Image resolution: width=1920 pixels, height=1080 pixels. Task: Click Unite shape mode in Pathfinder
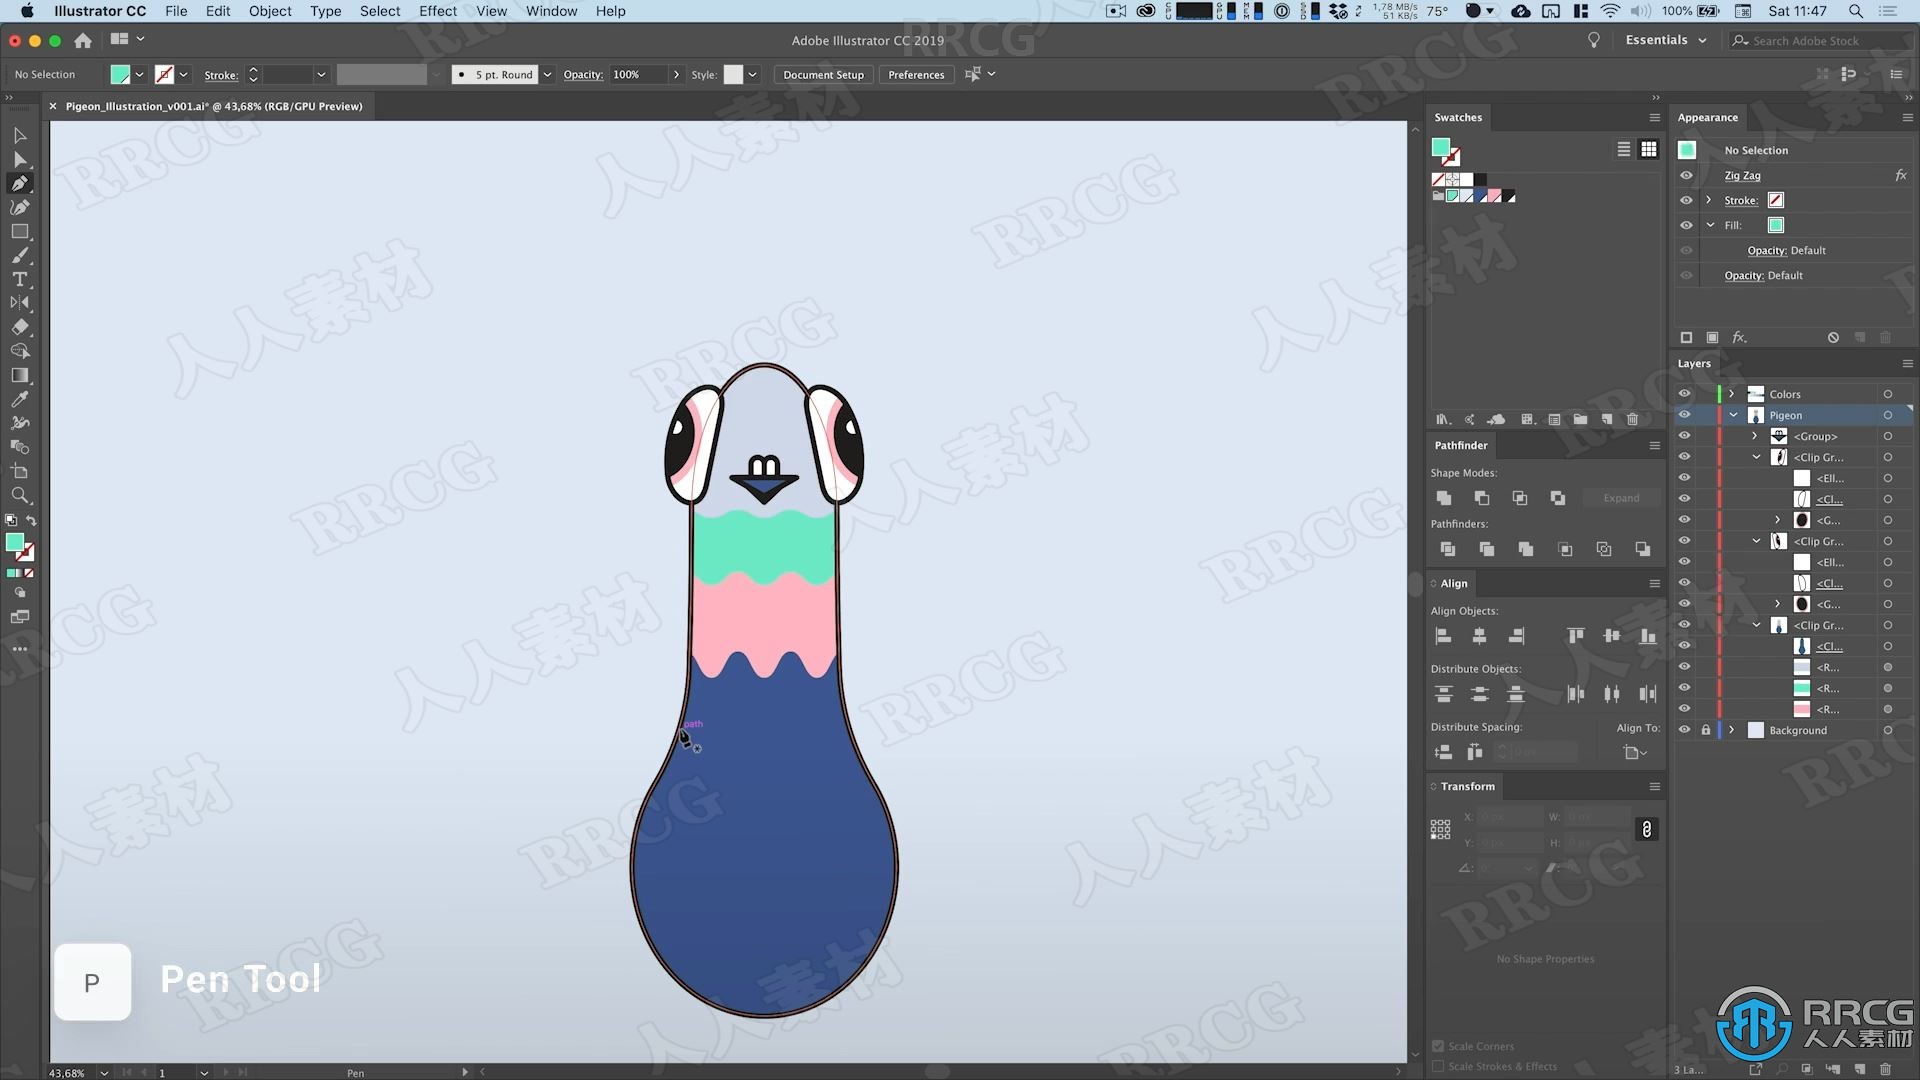1443,498
